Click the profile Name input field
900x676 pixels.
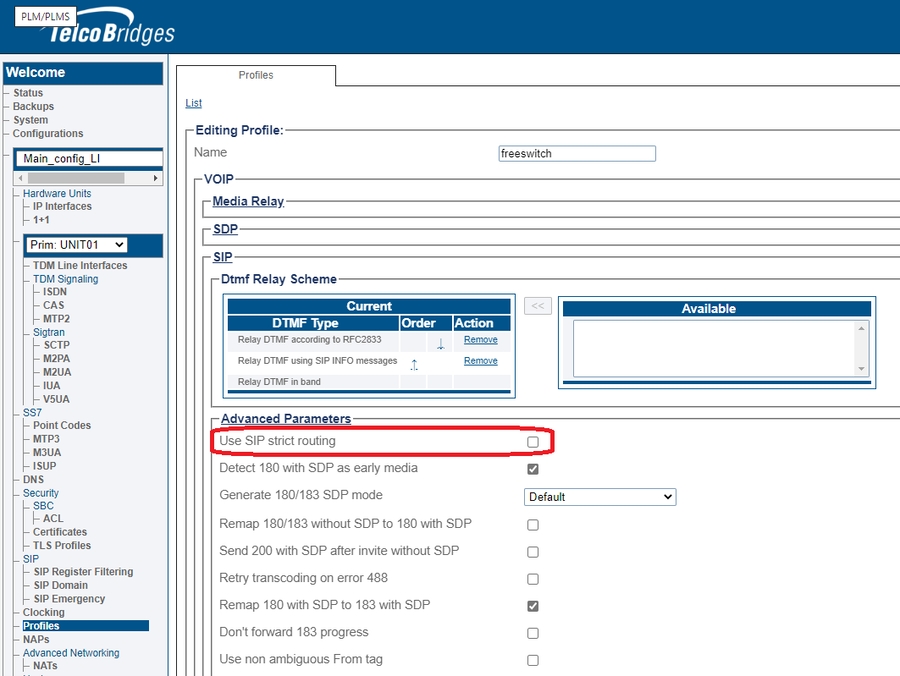(577, 154)
